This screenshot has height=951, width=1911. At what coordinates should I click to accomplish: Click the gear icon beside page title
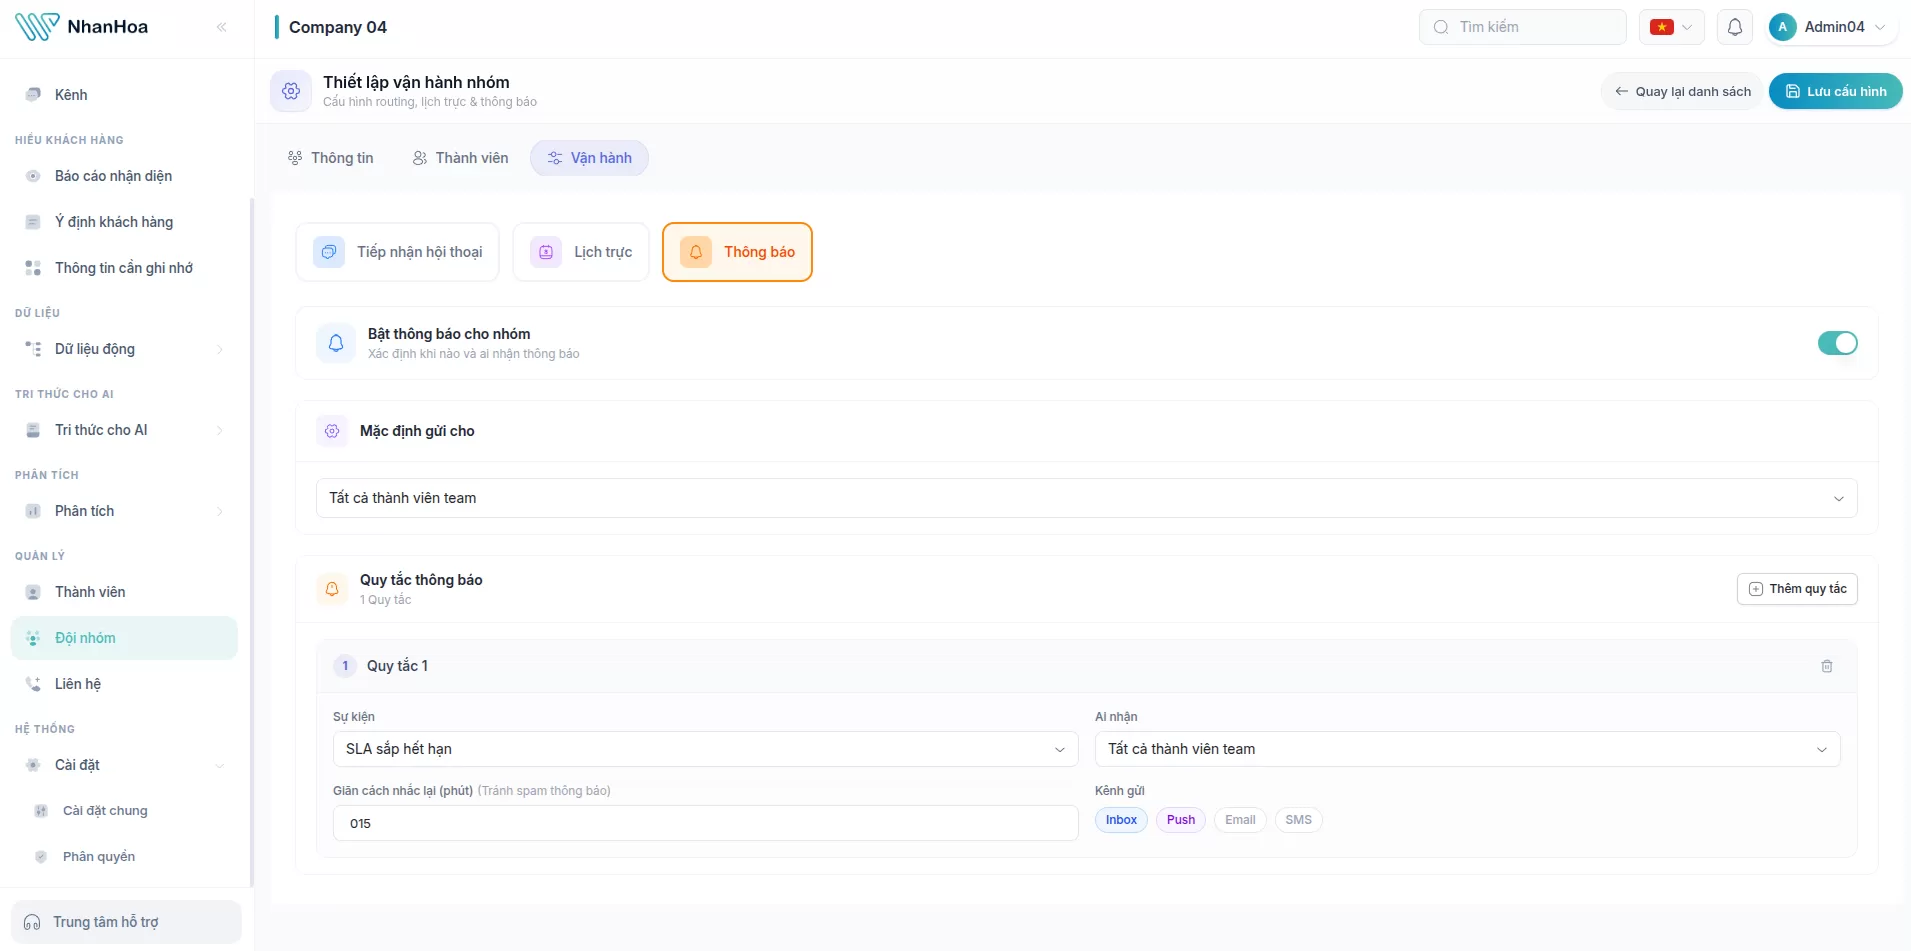click(291, 91)
